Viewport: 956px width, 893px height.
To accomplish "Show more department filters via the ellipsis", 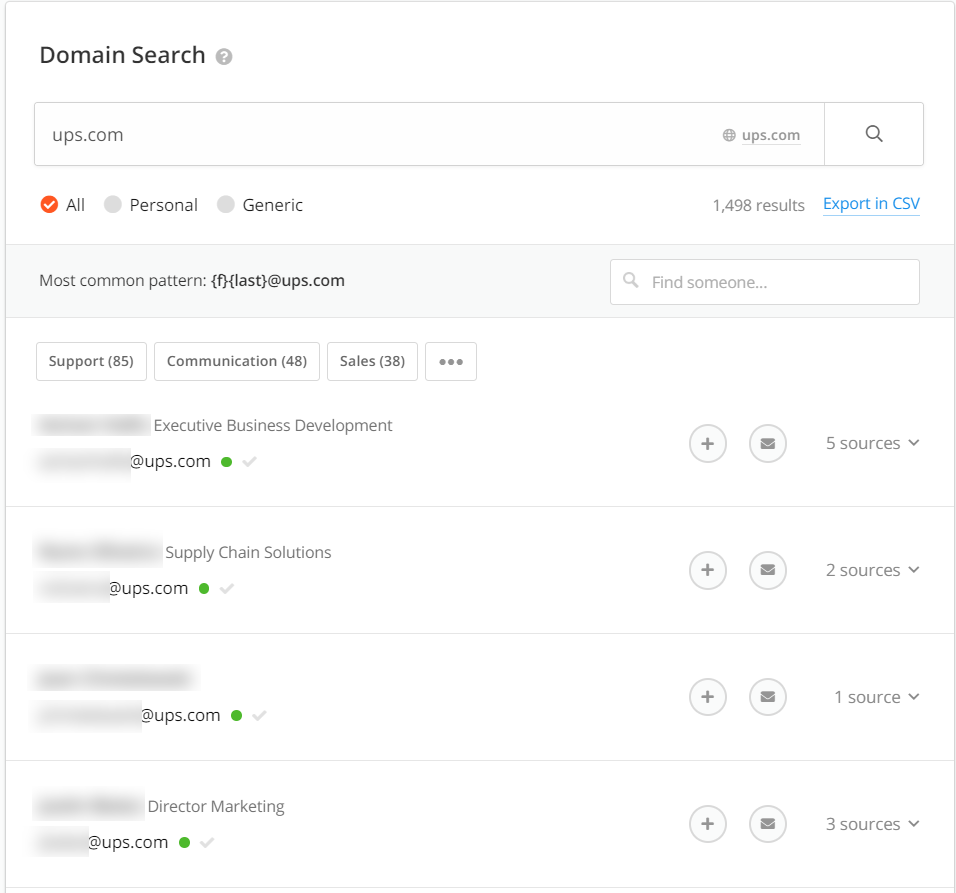I will point(451,361).
